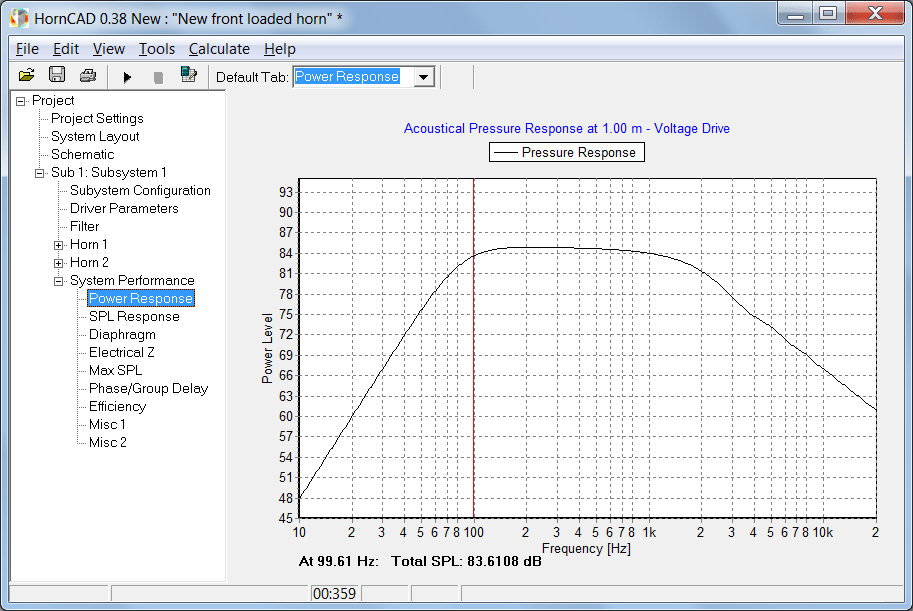This screenshot has height=611, width=913.
Task: Start calculation with the Play icon
Action: point(127,77)
